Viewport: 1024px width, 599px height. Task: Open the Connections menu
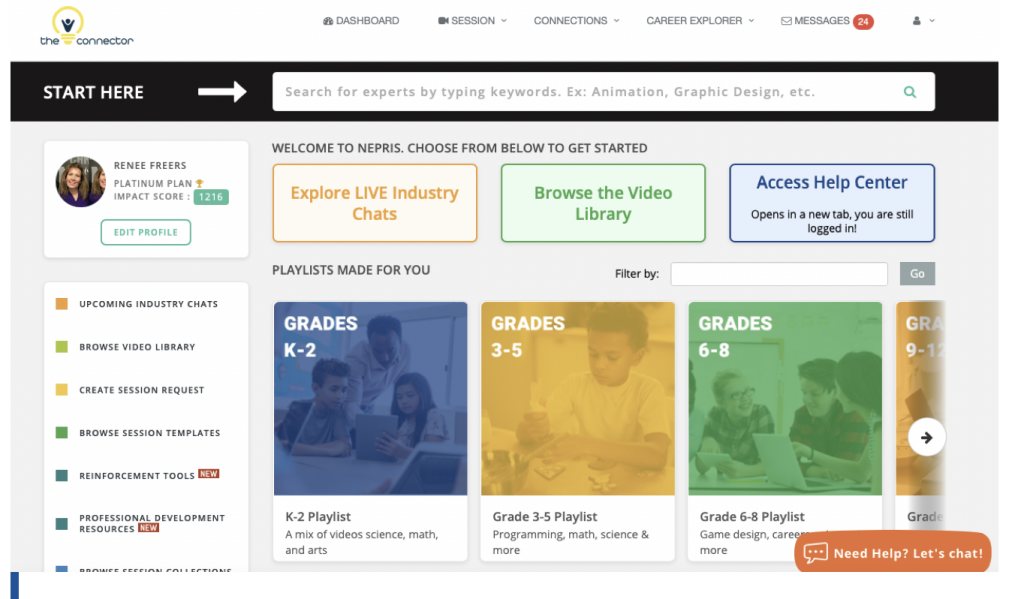[576, 21]
